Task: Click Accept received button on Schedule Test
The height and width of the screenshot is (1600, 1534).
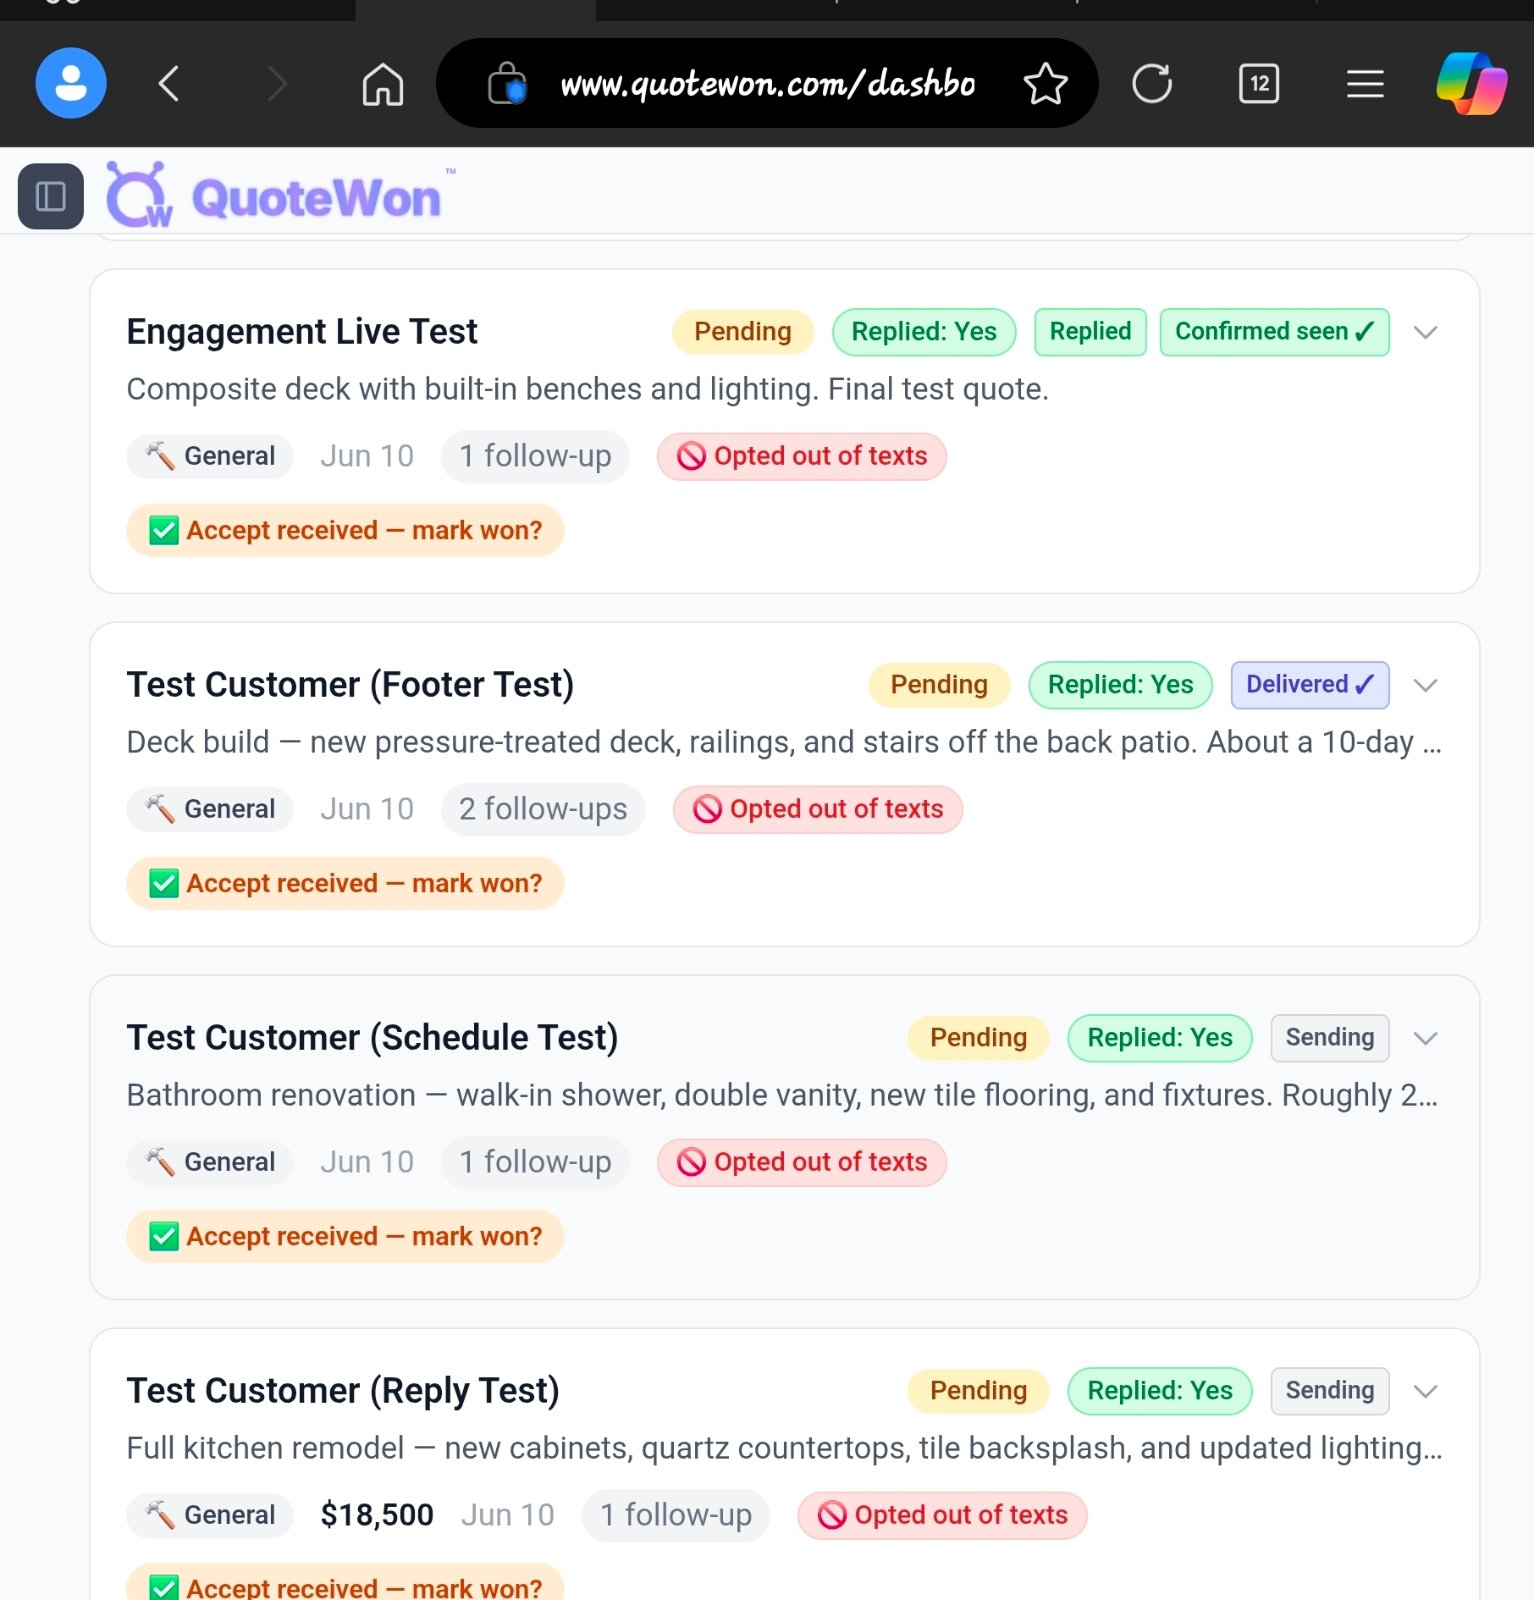Action: (x=345, y=1236)
